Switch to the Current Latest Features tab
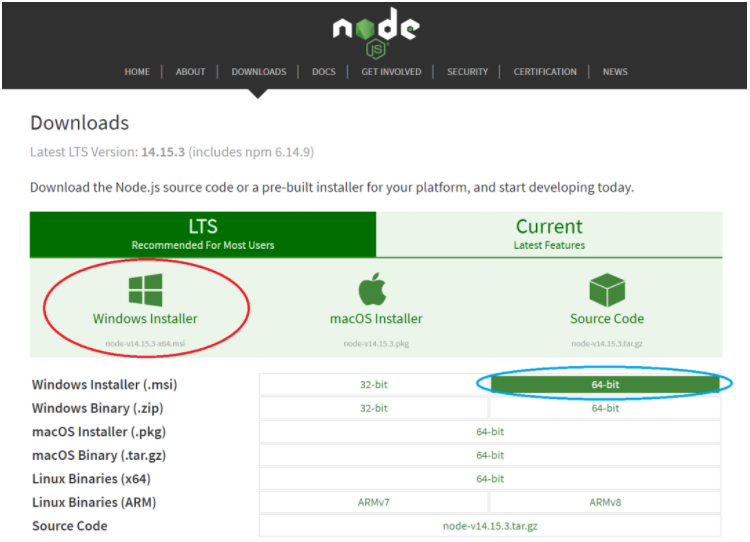This screenshot has width=750, height=542. pyautogui.click(x=549, y=234)
